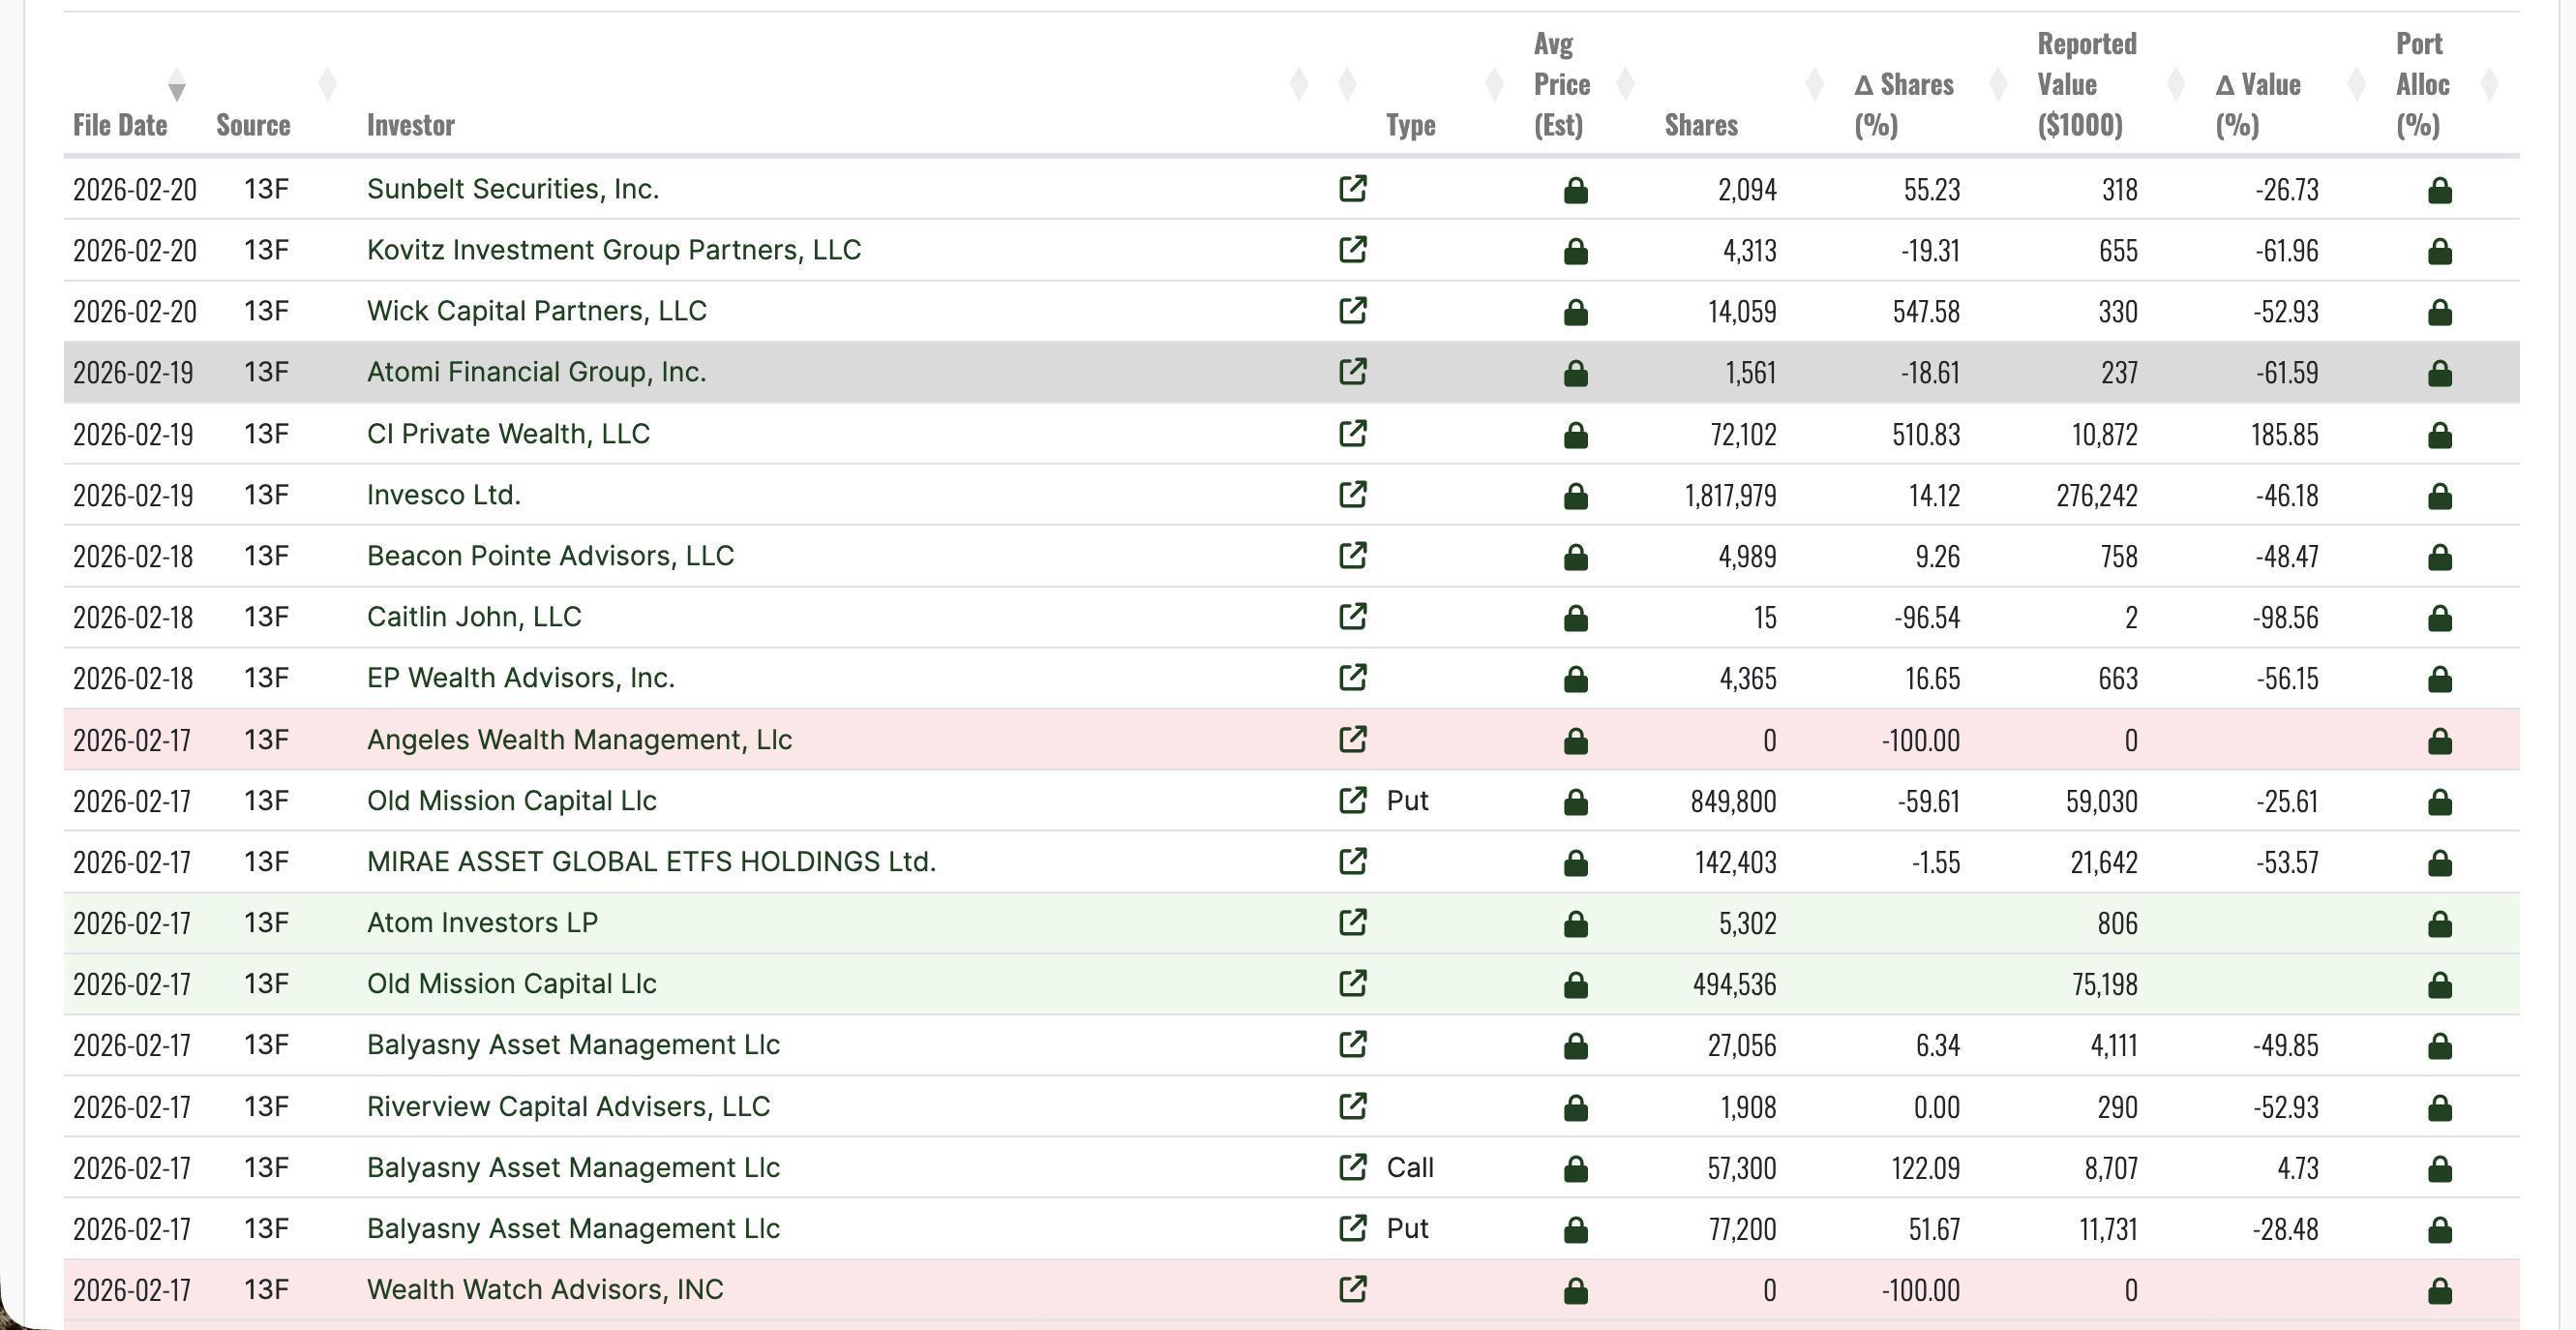The width and height of the screenshot is (2576, 1330).
Task: Unlock Port Alloc for EP Wealth Advisors
Action: pos(2440,678)
